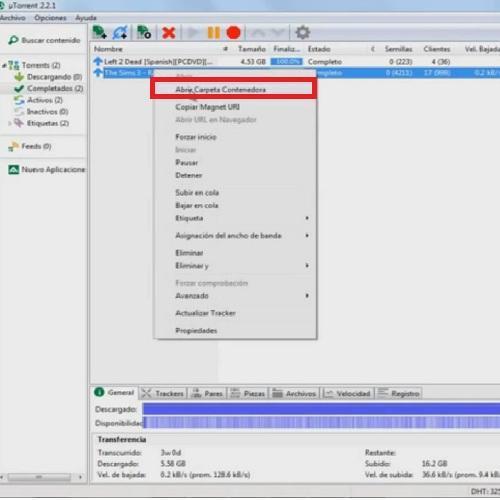
Task: Click the 4.53 GB size cell
Action: (x=253, y=62)
